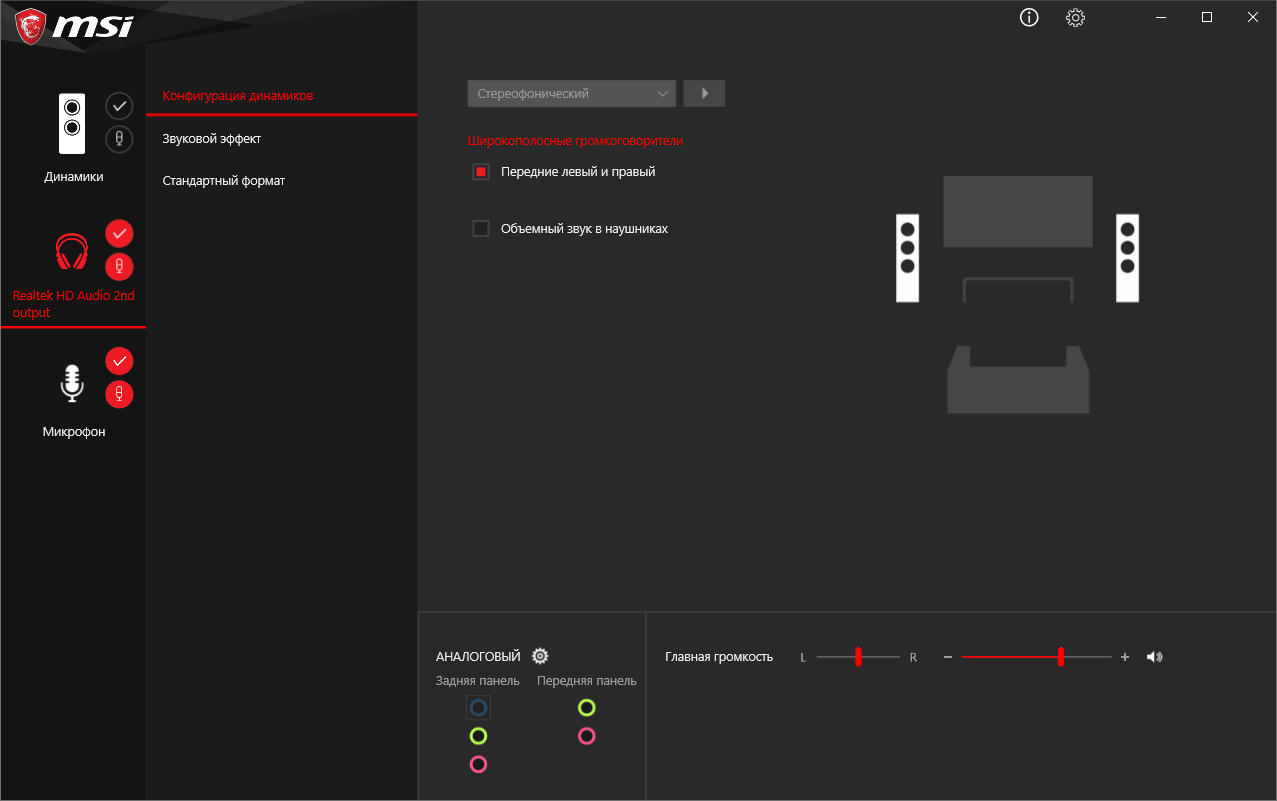Screen dimensions: 1277x801
Task: Toggle default communication device for Динамики
Action: [x=119, y=139]
